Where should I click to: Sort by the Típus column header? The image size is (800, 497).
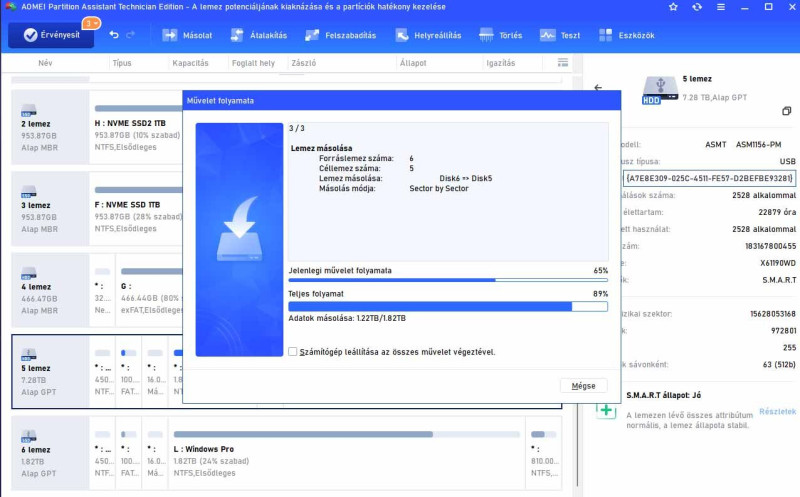click(122, 63)
